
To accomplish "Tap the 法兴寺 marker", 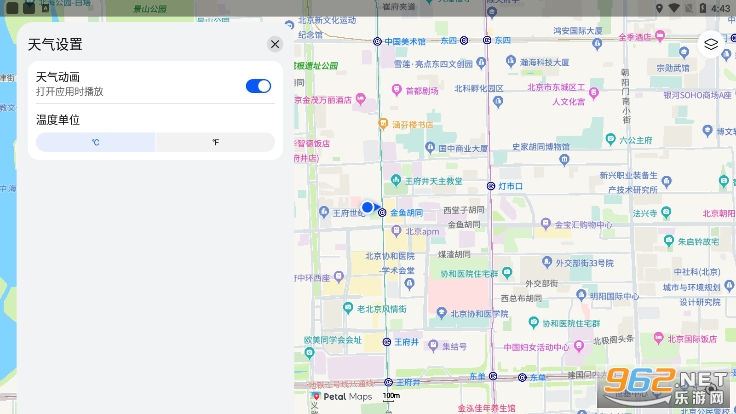I will click(666, 213).
